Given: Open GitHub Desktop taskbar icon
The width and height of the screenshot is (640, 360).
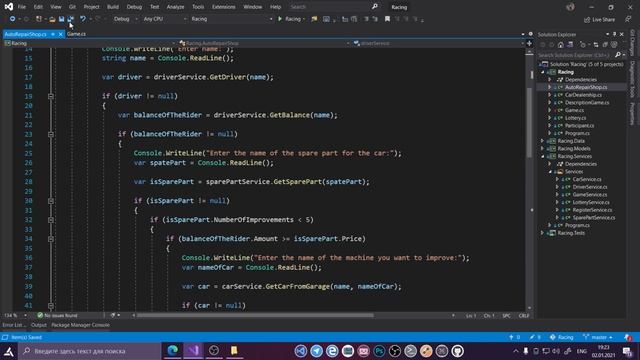Looking at the screenshot, I should 458,351.
